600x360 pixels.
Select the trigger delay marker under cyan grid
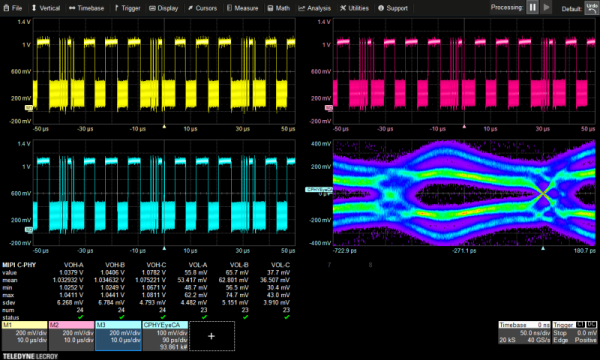(164, 248)
